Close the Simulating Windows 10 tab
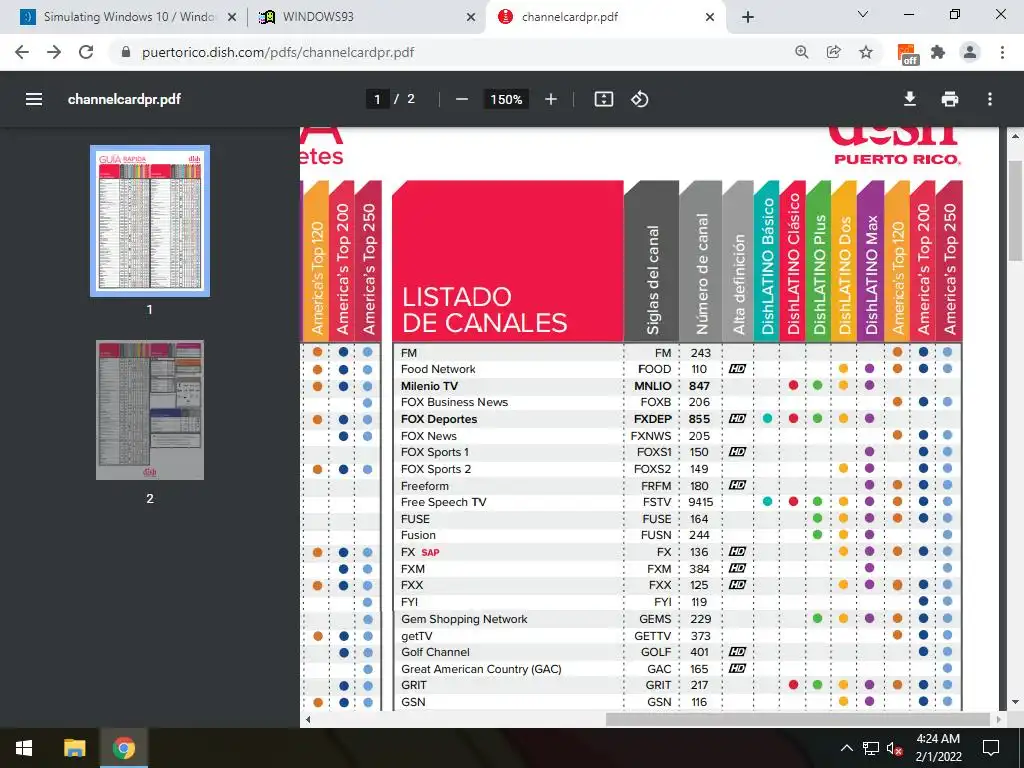This screenshot has height=768, width=1024. click(232, 18)
